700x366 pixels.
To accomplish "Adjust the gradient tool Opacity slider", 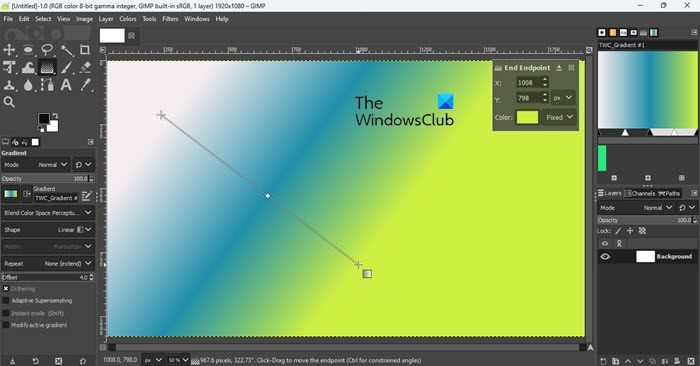I will [x=47, y=179].
